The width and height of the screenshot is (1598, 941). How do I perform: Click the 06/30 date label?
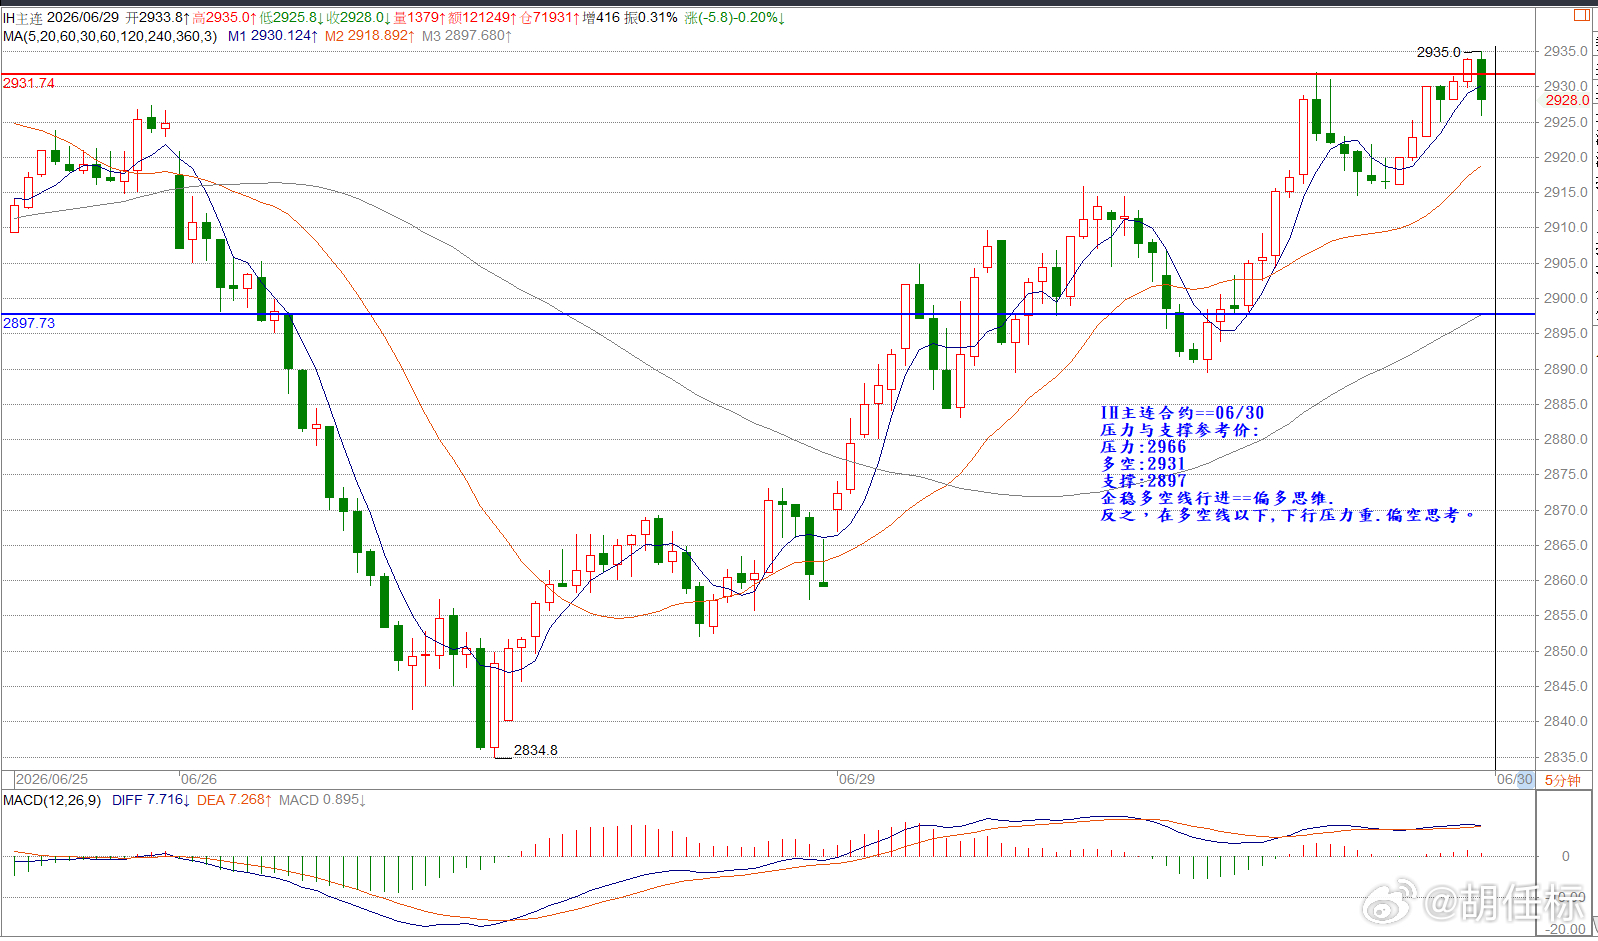[1514, 779]
